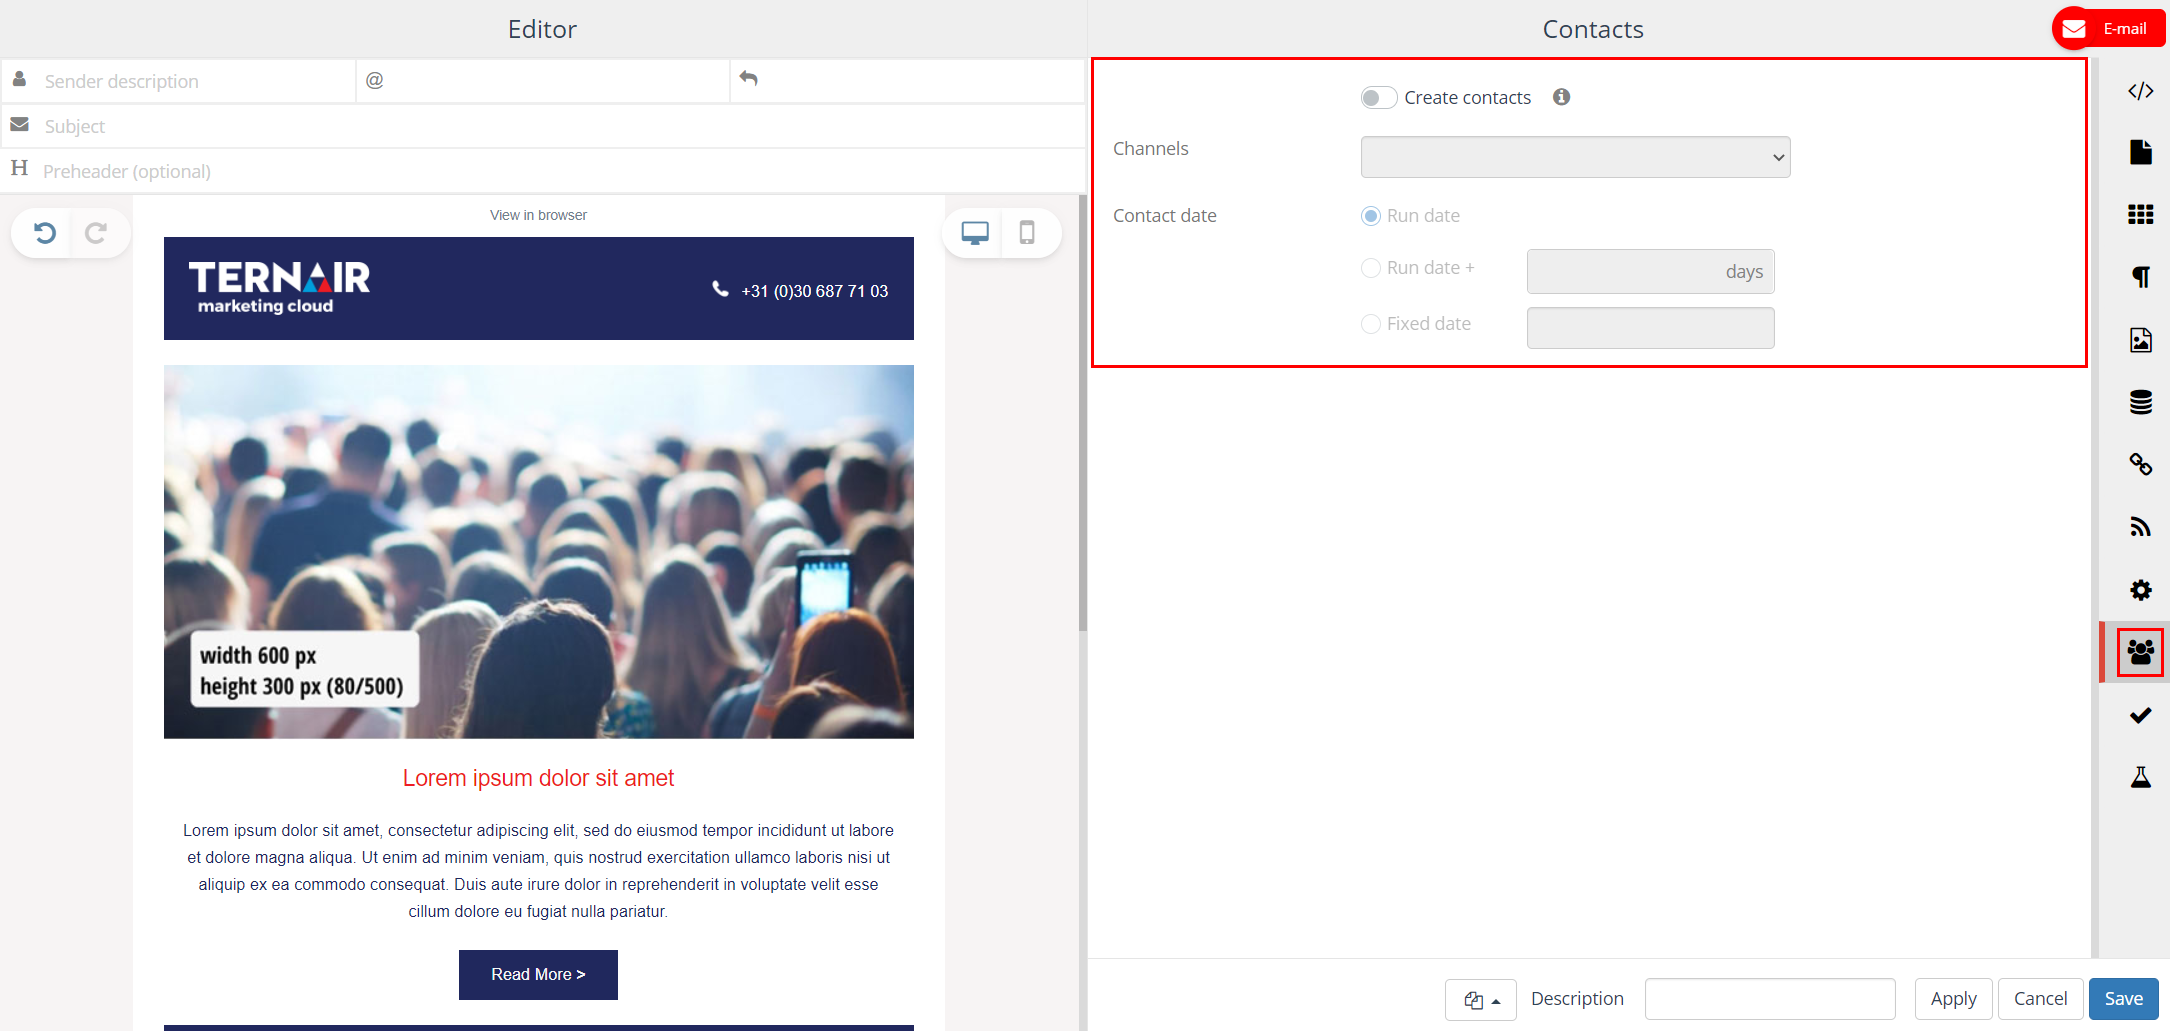Click the Cancel button
The image size is (2170, 1031).
coord(2040,999)
